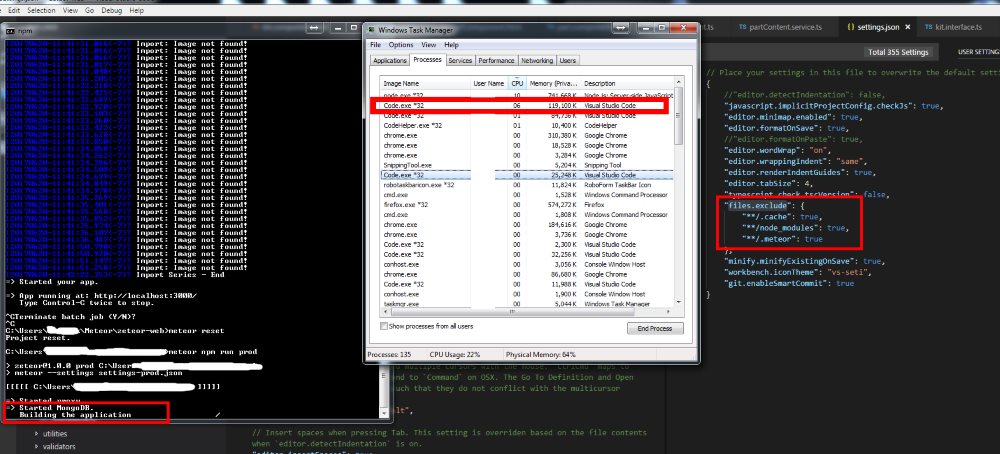This screenshot has height=454, width=1000.
Task: Open the kit.interface.ts editor tab
Action: (960, 27)
